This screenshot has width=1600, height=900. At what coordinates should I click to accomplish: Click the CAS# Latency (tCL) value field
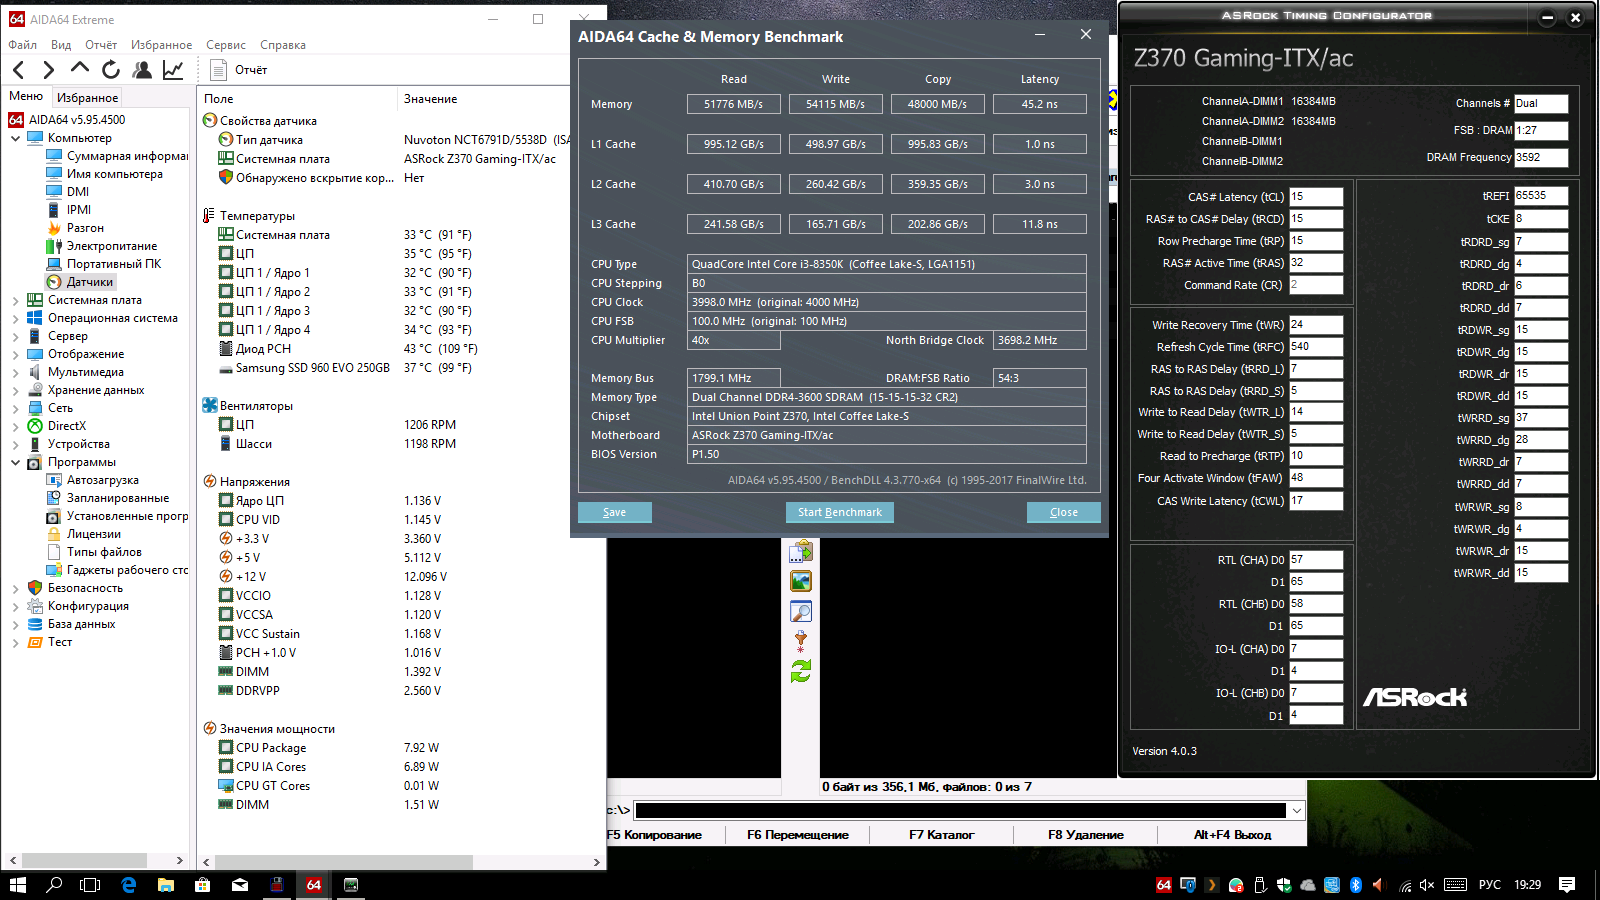(1316, 197)
